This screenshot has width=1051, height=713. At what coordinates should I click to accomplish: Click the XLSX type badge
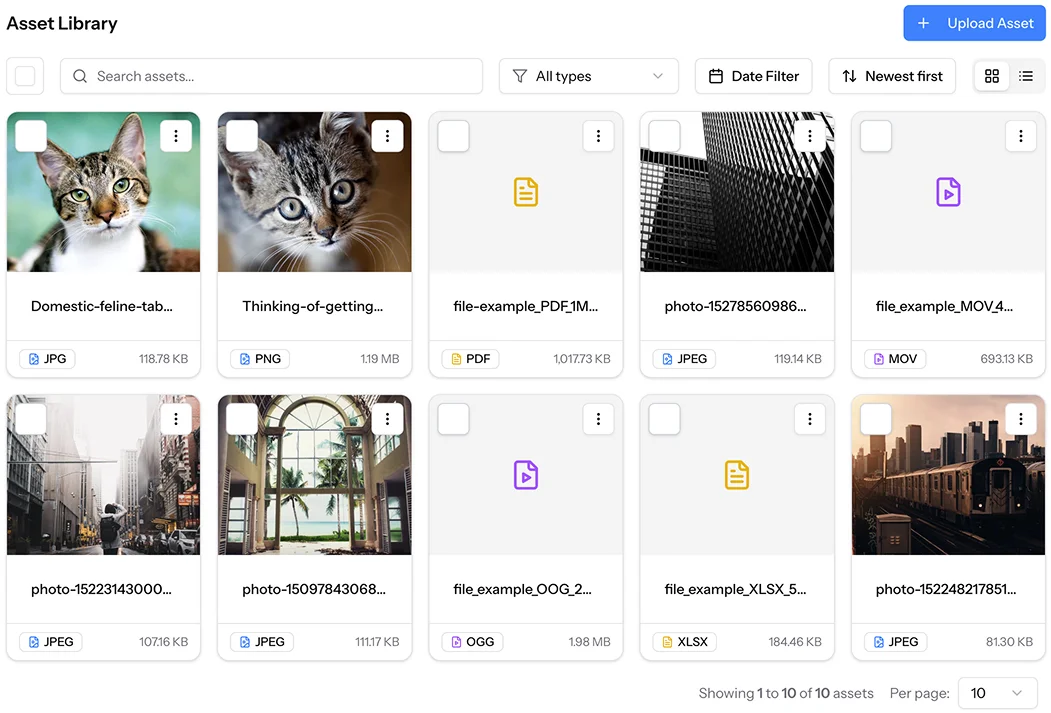[x=685, y=642]
